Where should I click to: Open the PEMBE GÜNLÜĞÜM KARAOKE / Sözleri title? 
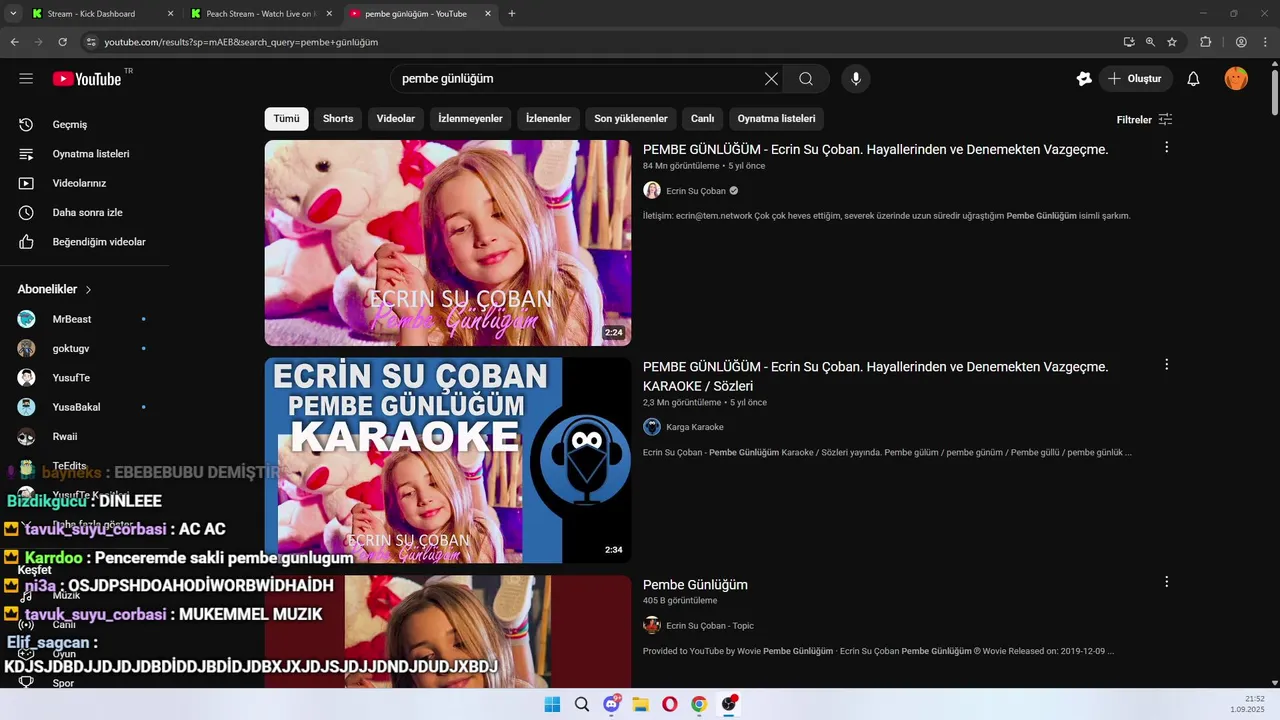[875, 376]
